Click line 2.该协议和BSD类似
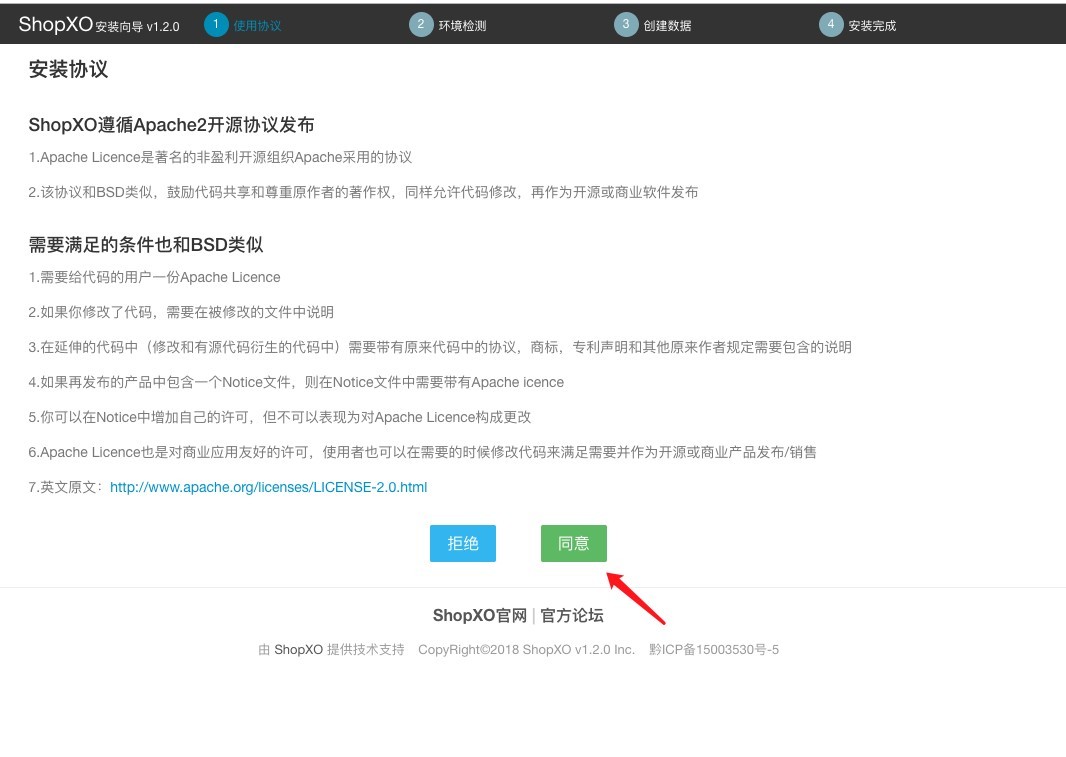1066x757 pixels. [x=363, y=192]
